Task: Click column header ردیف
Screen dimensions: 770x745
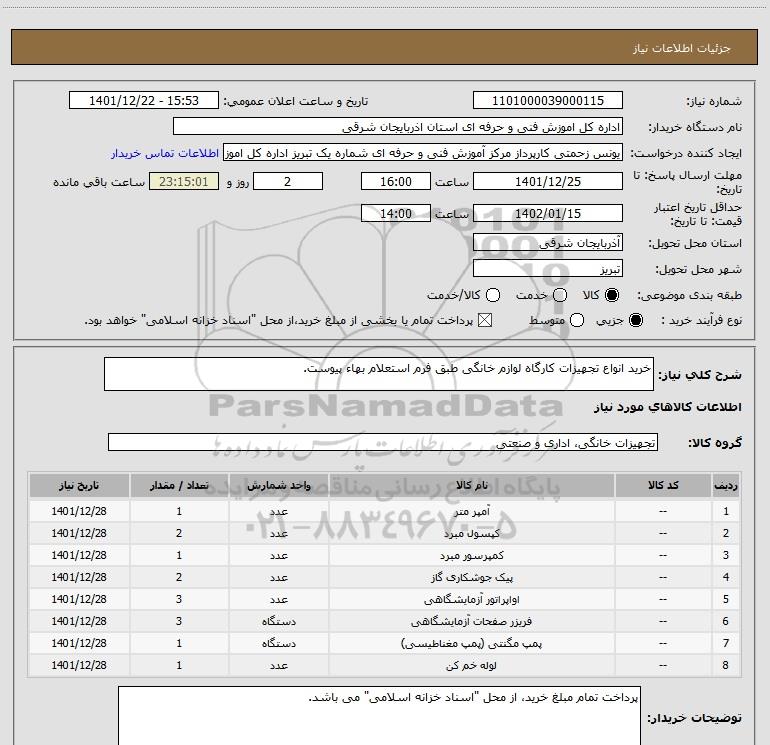Action: [726, 486]
